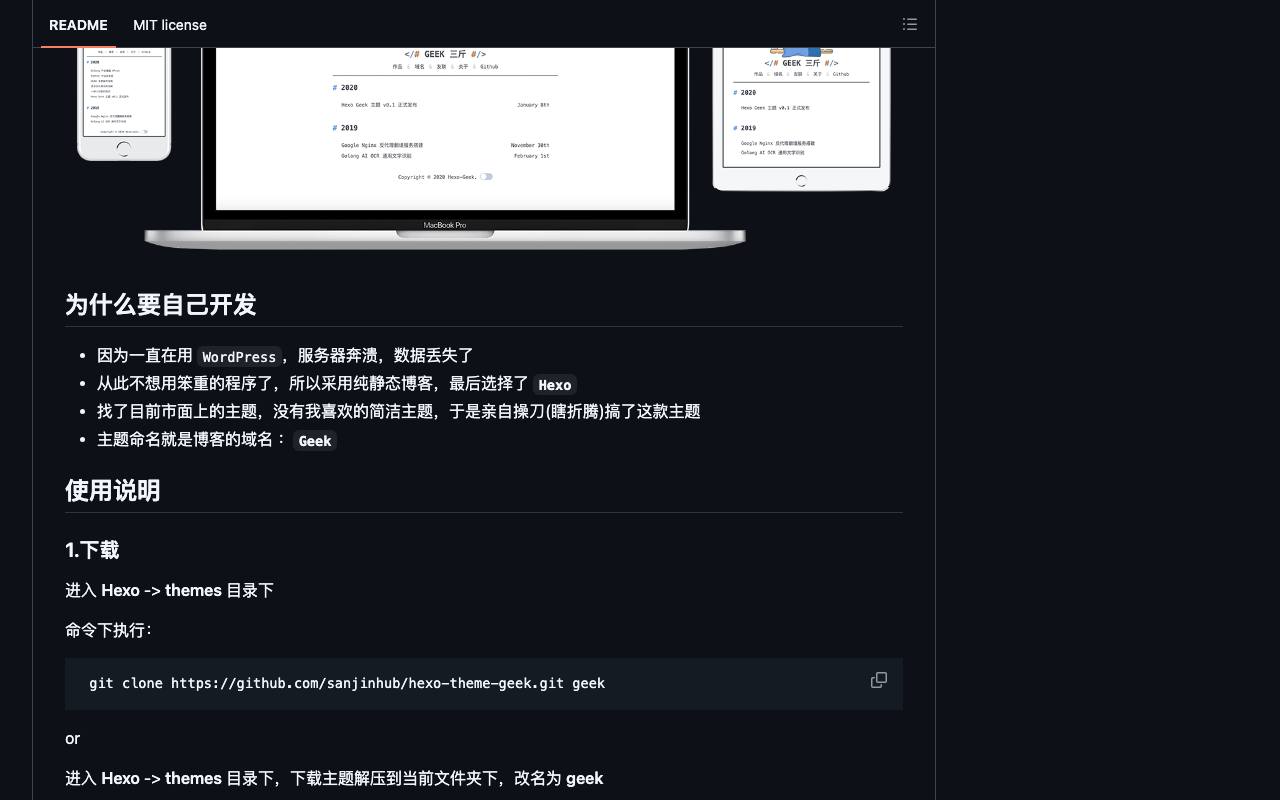Click the 使用说明 heading
This screenshot has height=800, width=1280.
coord(113,491)
